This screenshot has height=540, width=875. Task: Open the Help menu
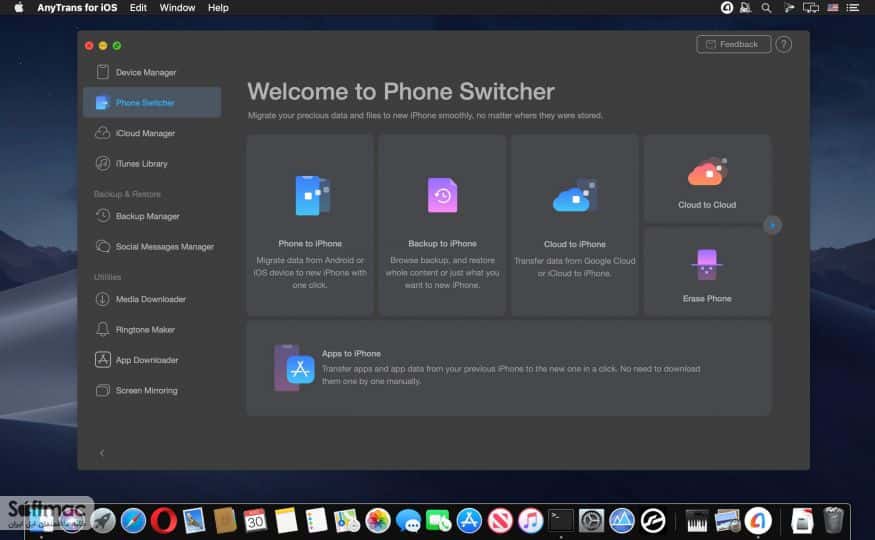pyautogui.click(x=218, y=8)
